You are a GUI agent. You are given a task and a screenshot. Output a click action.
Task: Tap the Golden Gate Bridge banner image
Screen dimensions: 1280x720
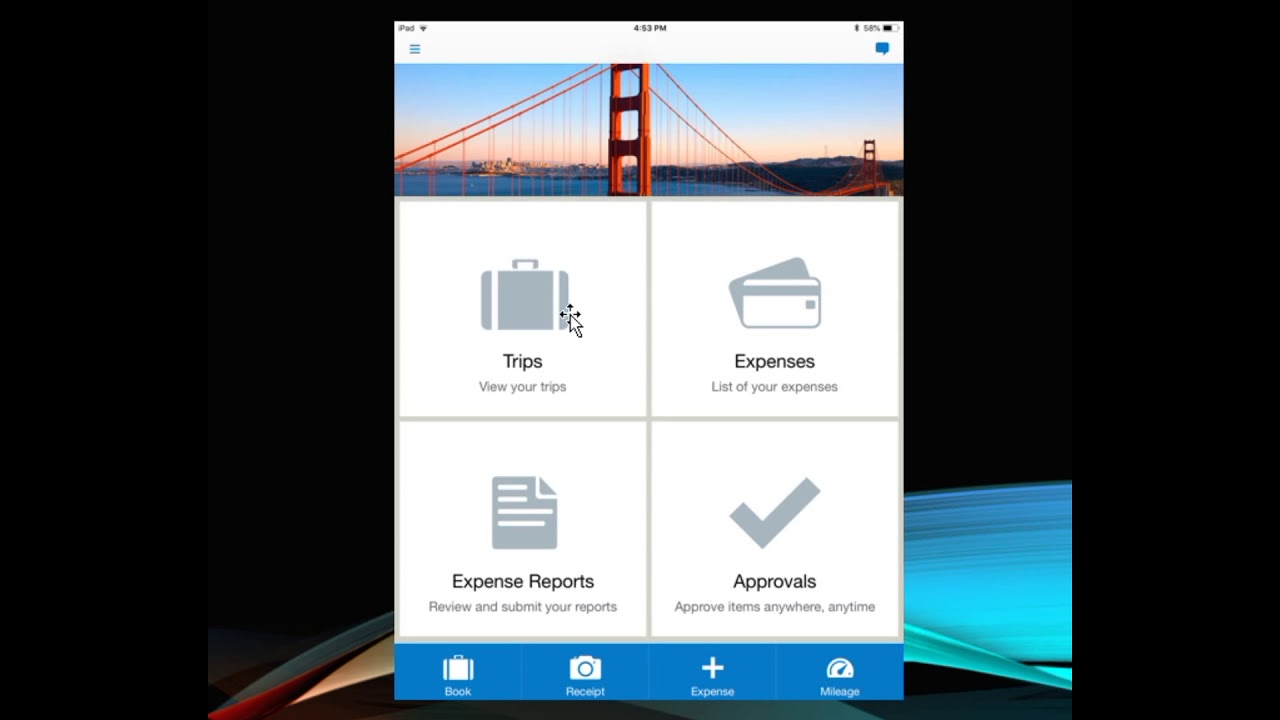pyautogui.click(x=649, y=130)
